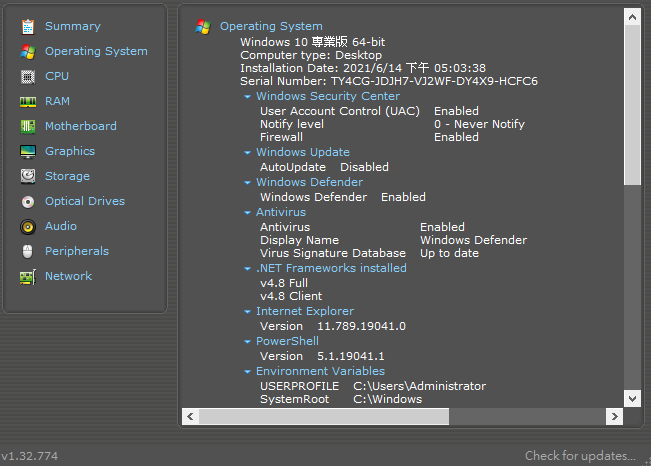Viewport: 651px width, 466px height.
Task: Click the Operating System heading in main panel
Action: tap(271, 26)
